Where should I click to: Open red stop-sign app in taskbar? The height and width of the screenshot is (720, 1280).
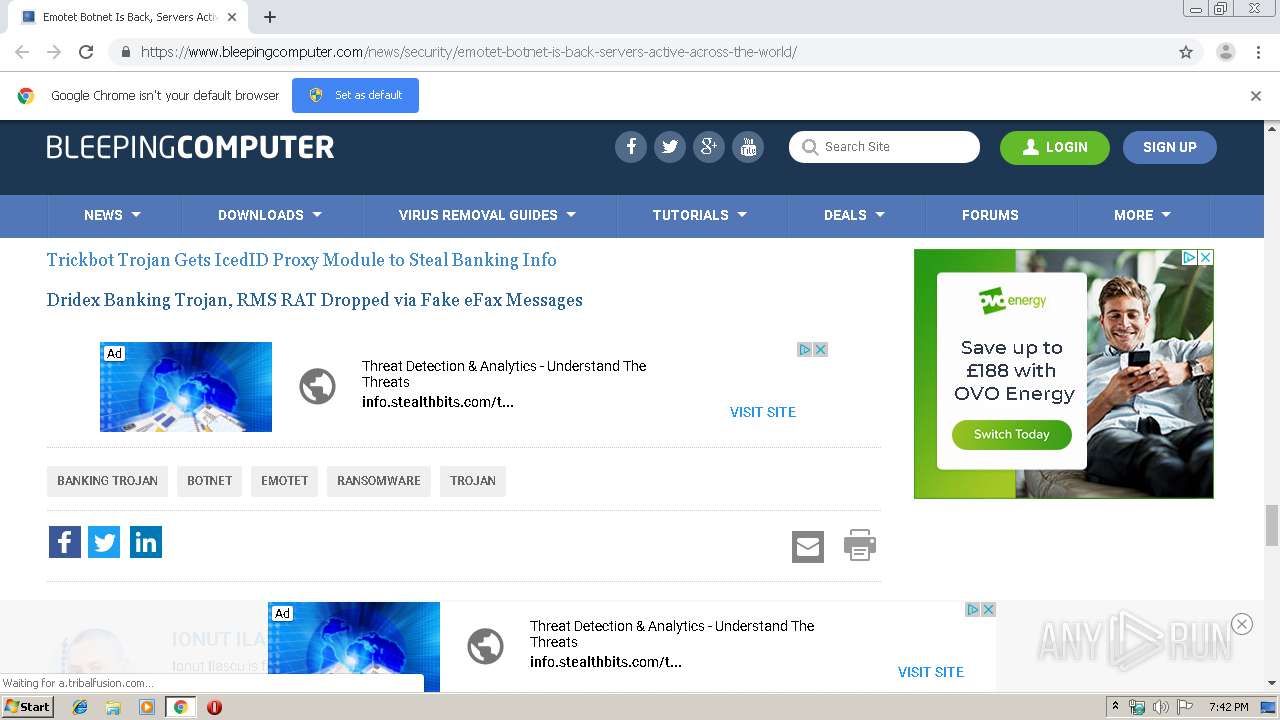click(214, 707)
